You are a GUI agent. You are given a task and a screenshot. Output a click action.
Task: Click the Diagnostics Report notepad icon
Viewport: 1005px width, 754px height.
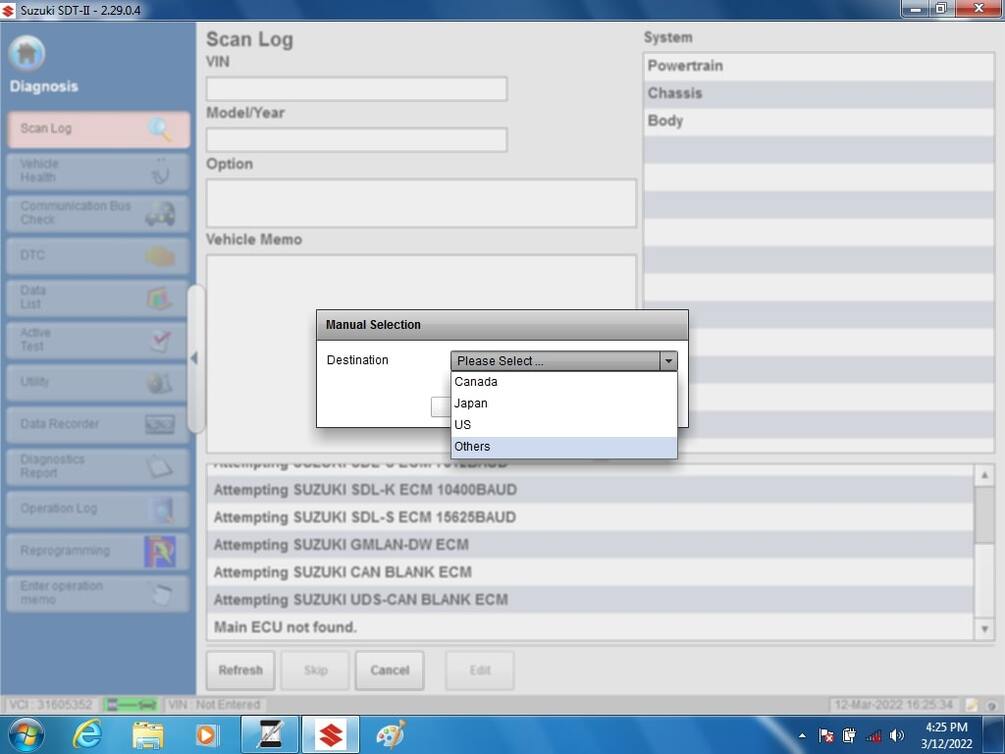pyautogui.click(x=160, y=467)
